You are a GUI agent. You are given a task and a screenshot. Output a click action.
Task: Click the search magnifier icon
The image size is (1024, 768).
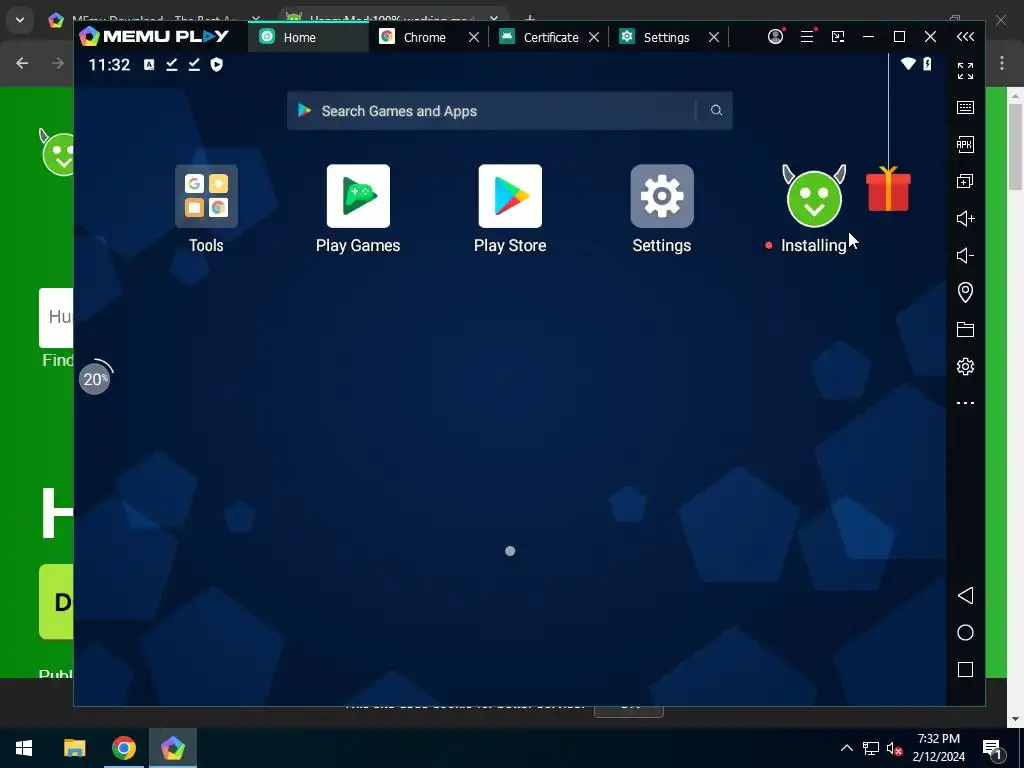click(x=716, y=110)
